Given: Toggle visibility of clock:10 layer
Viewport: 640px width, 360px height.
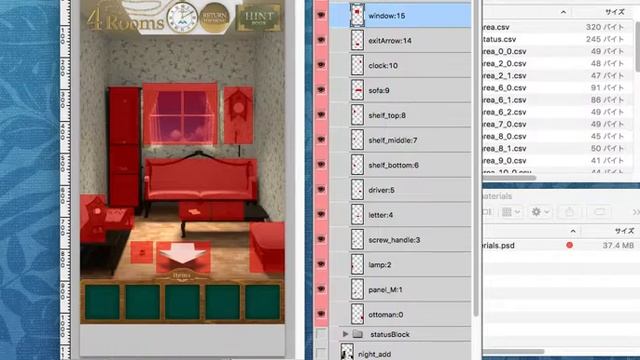Looking at the screenshot, I should (x=321, y=65).
